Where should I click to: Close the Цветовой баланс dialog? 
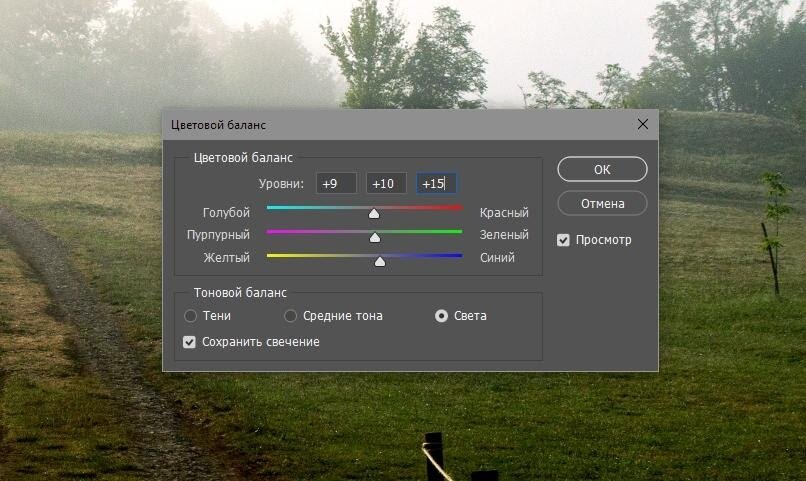pyautogui.click(x=643, y=124)
